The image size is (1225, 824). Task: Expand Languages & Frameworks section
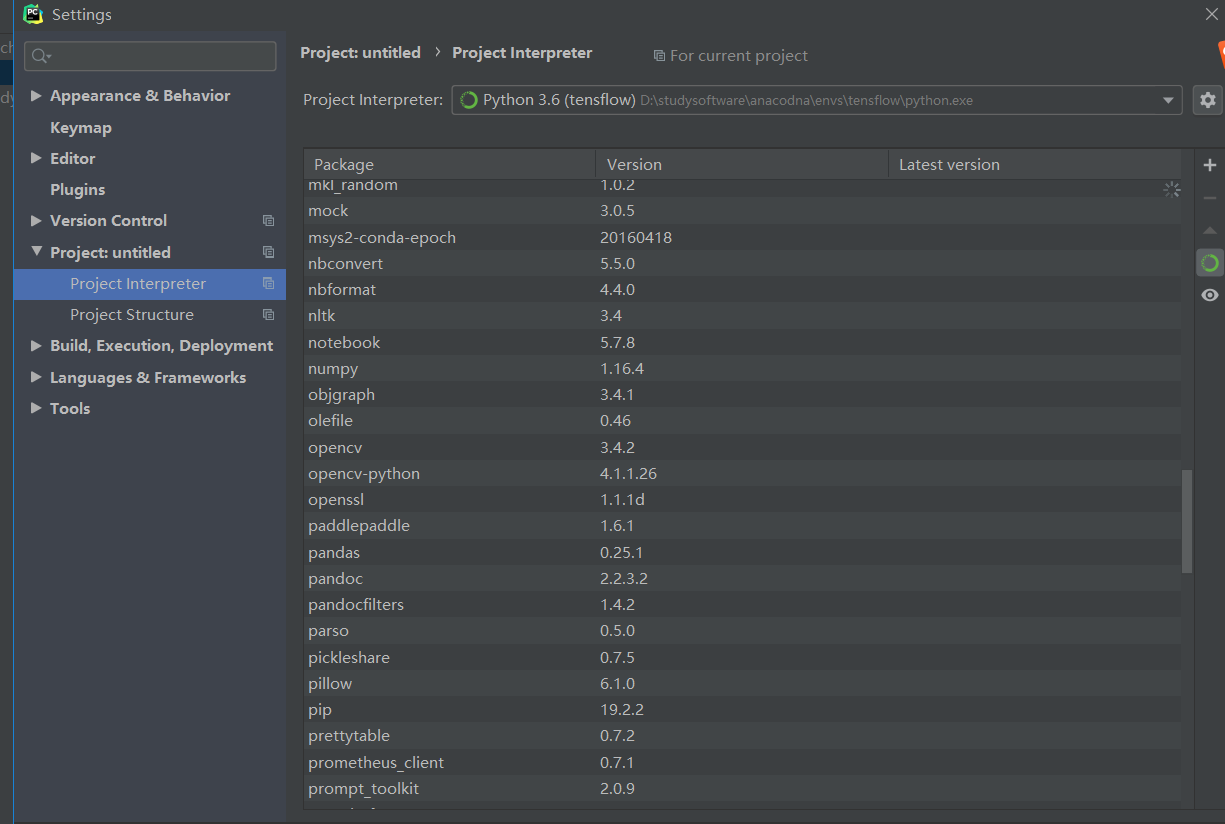click(x=37, y=377)
